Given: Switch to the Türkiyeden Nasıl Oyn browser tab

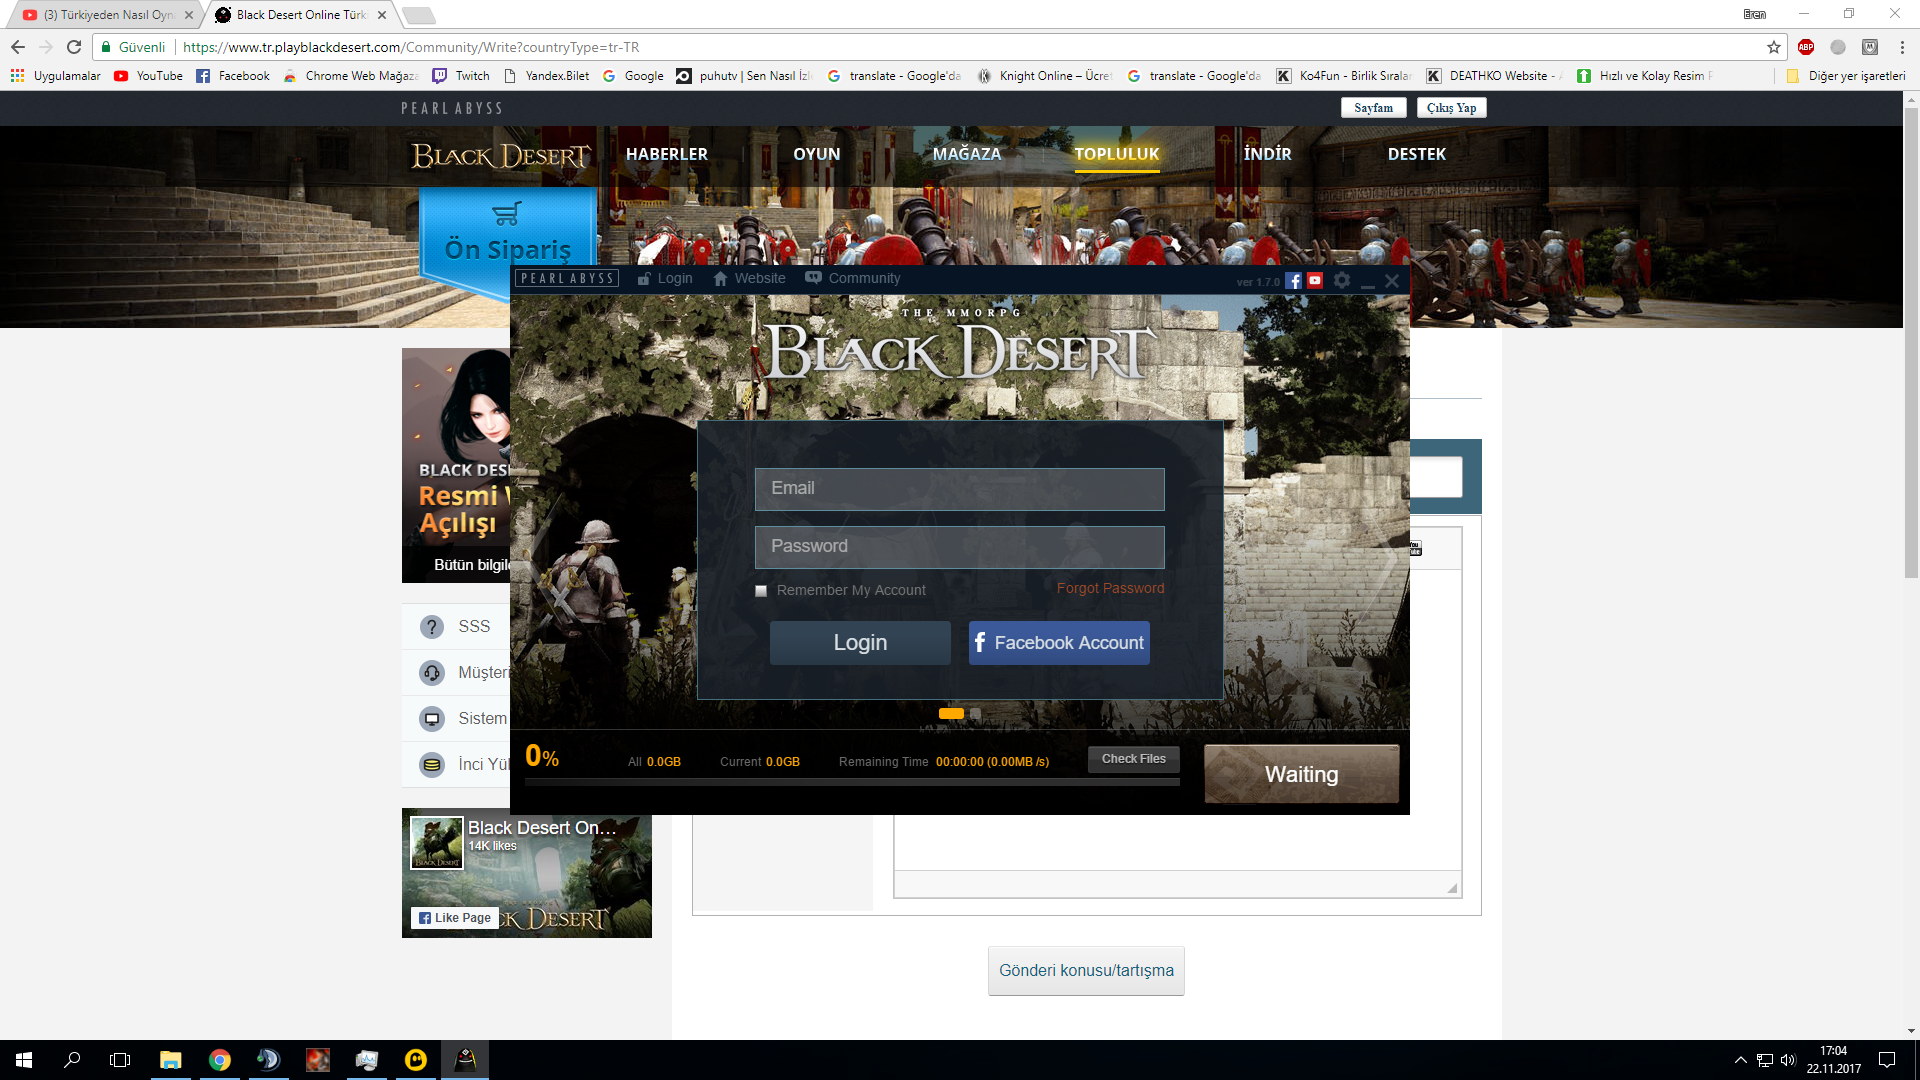Looking at the screenshot, I should point(106,15).
